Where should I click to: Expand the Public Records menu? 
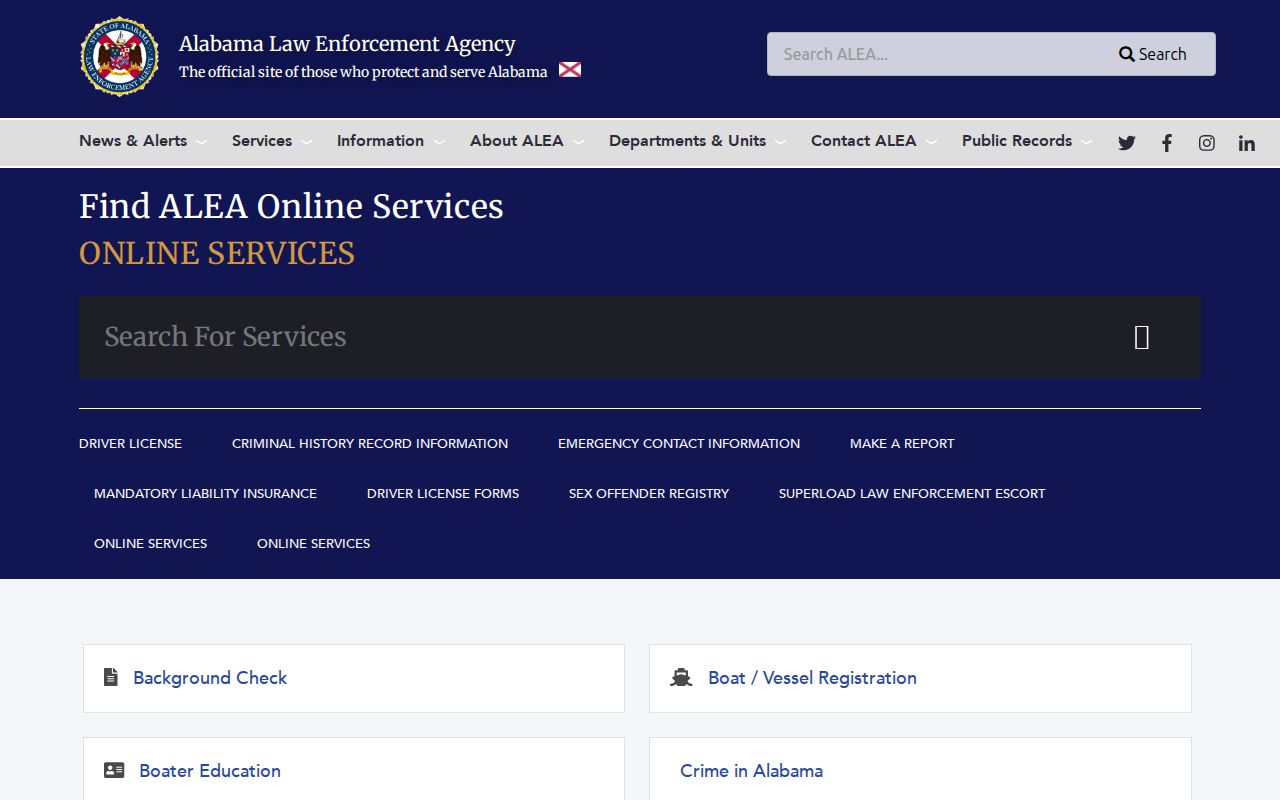pos(1027,141)
